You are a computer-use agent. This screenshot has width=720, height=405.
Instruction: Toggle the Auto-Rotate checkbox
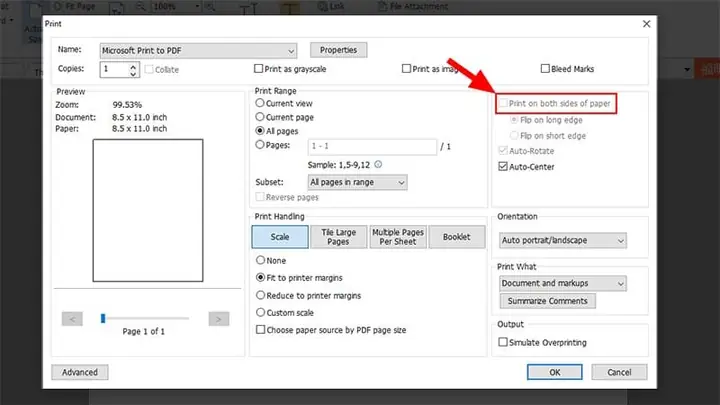[503, 151]
